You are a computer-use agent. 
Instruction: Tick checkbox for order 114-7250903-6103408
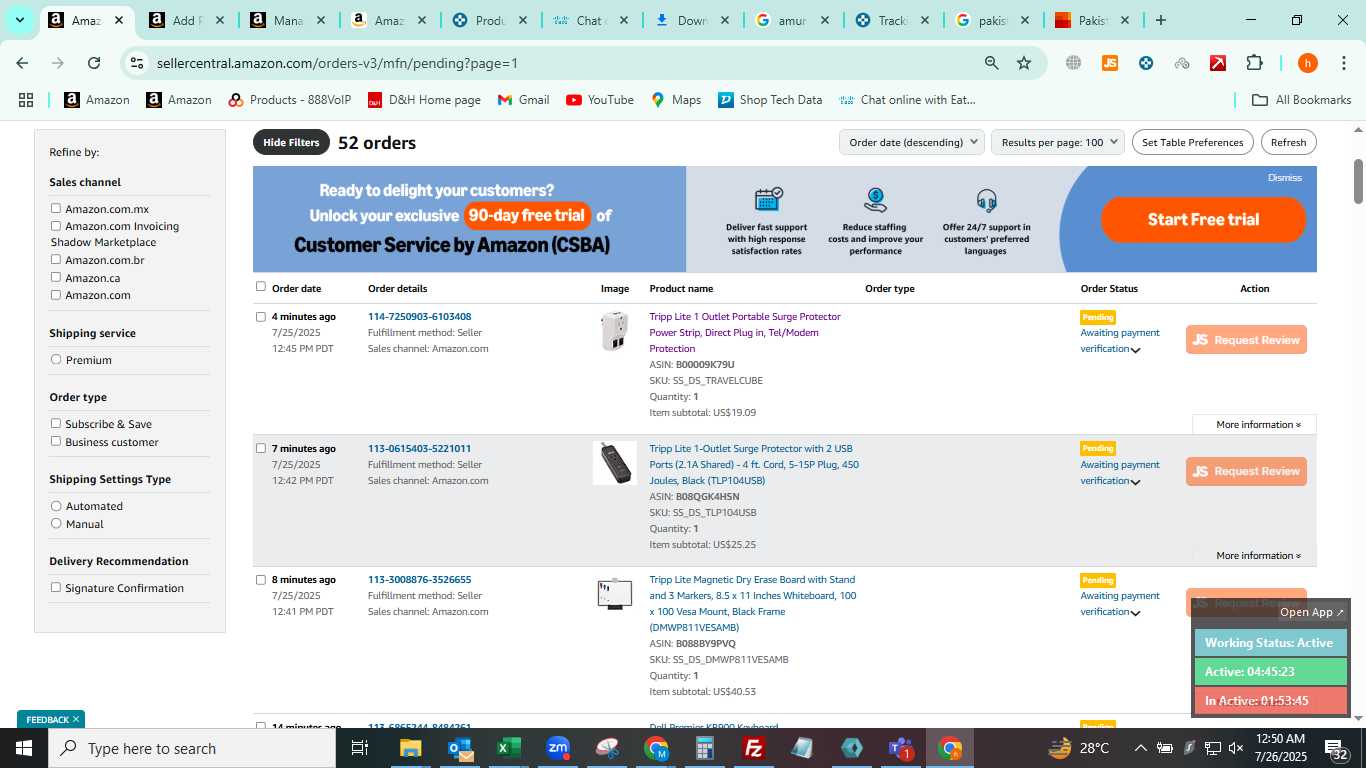261,317
